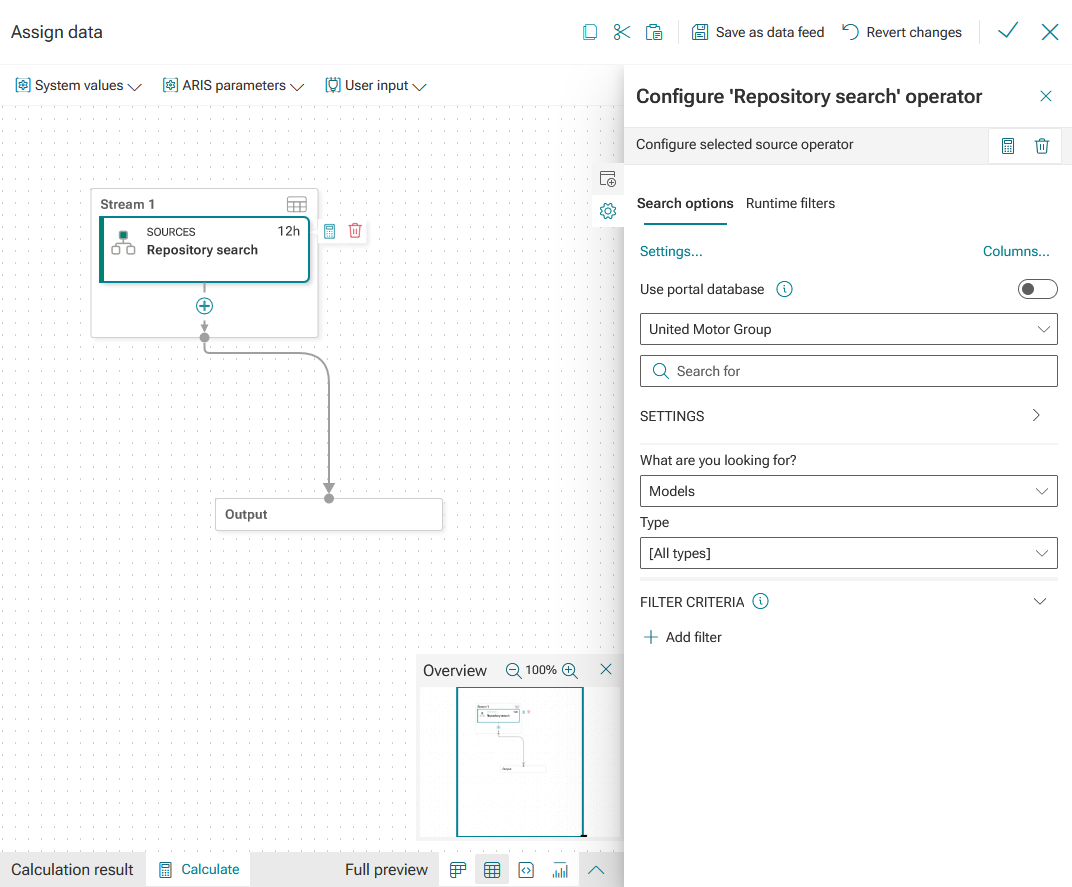Zoom out in the Overview panel

click(x=513, y=670)
